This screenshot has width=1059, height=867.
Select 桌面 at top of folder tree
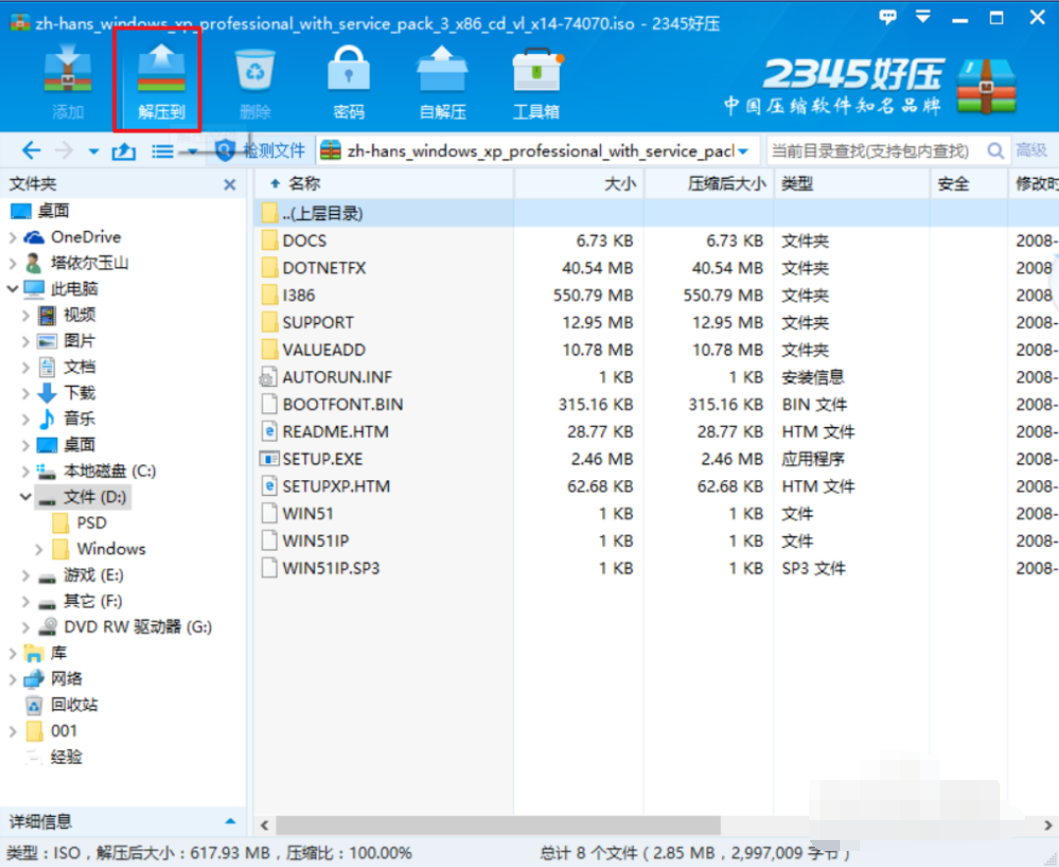(53, 211)
